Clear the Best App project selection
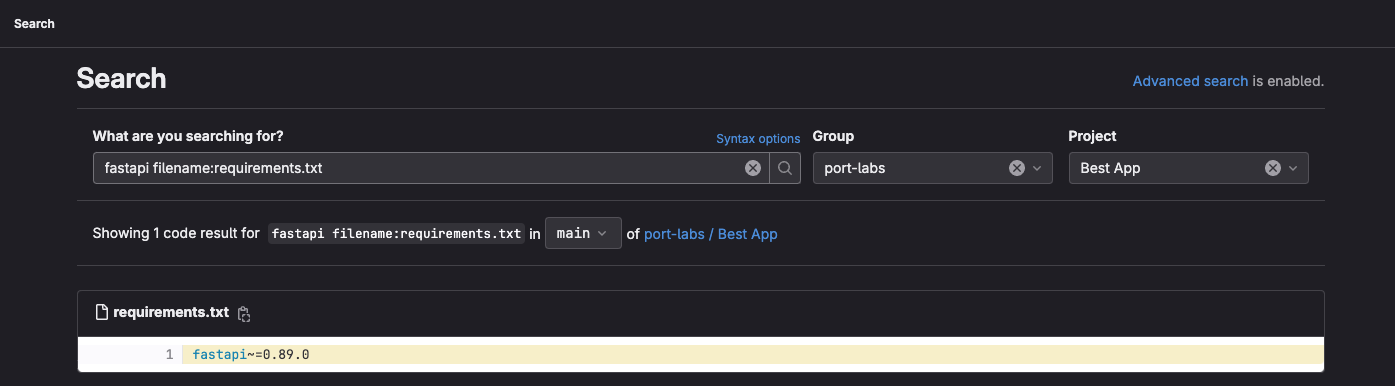This screenshot has width=1395, height=386. click(1273, 168)
